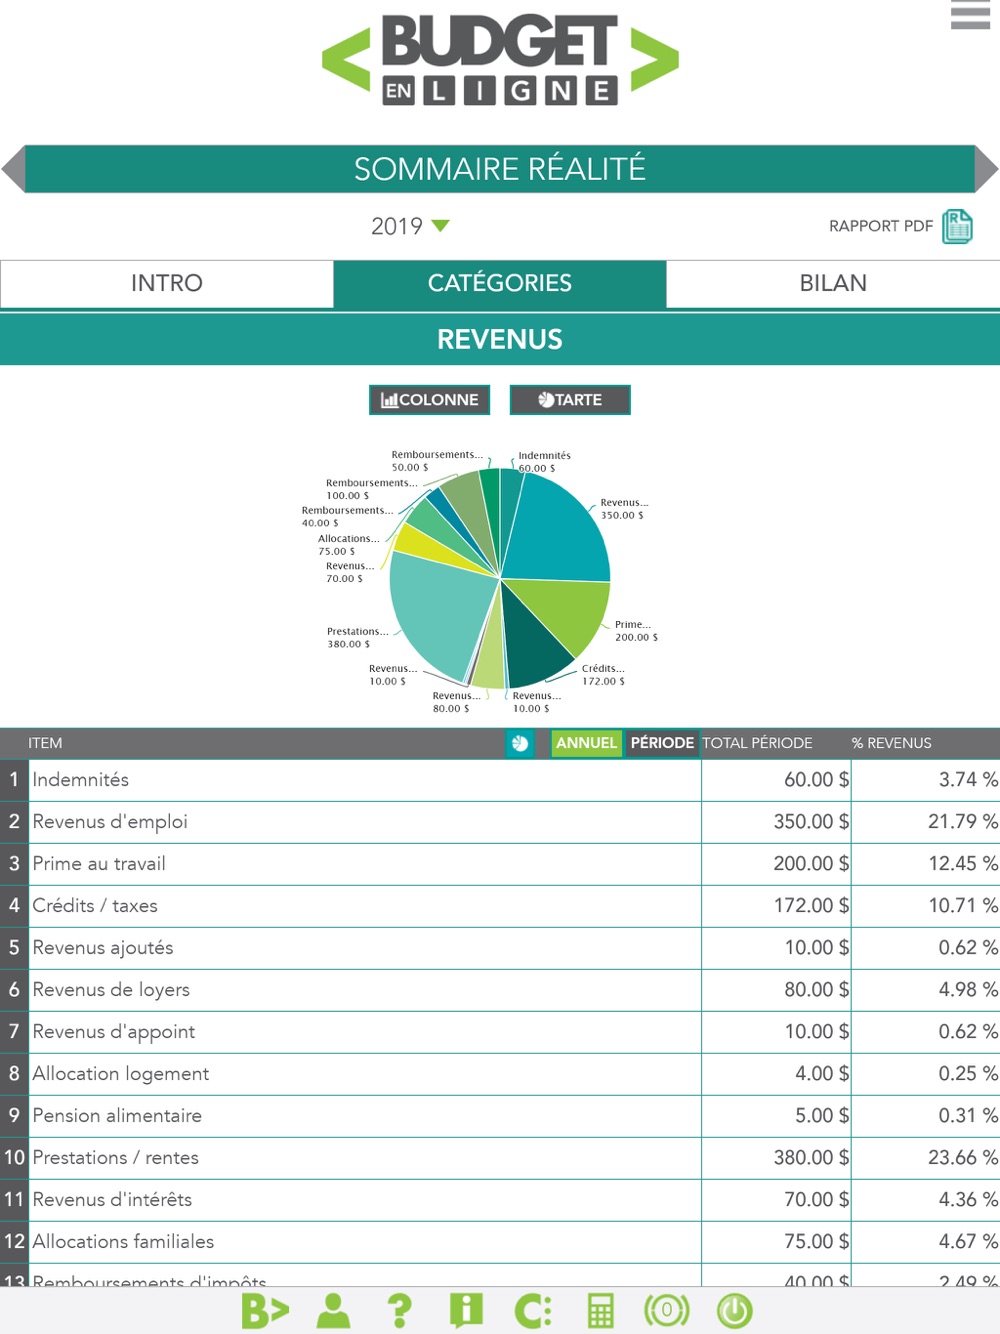Switch to the Intro tab

(x=167, y=284)
